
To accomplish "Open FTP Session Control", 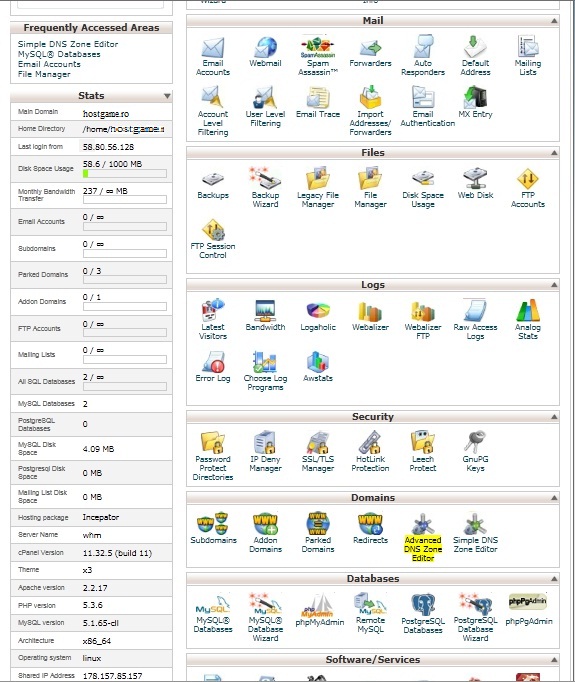I will pos(213,239).
